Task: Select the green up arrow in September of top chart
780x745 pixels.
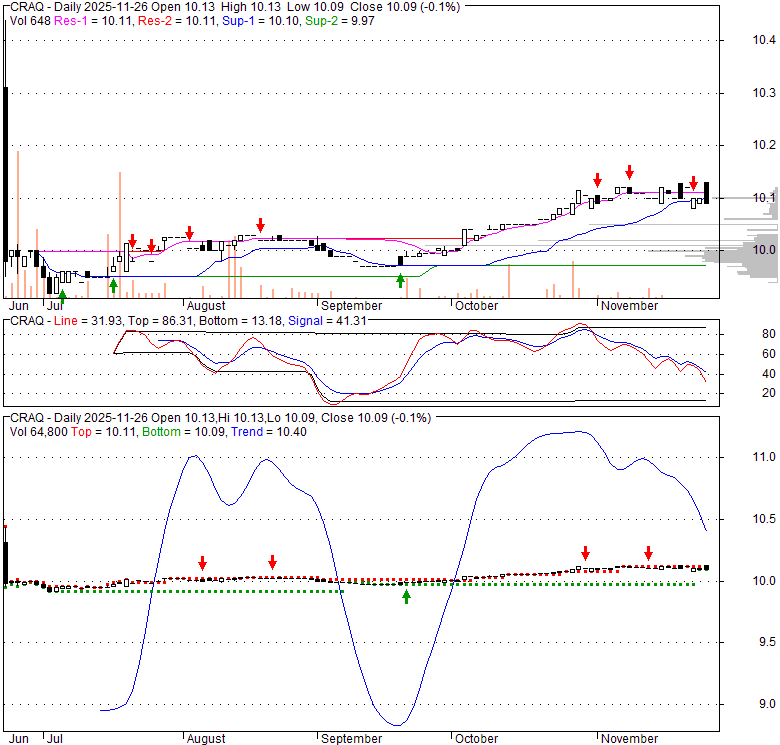Action: (x=400, y=281)
